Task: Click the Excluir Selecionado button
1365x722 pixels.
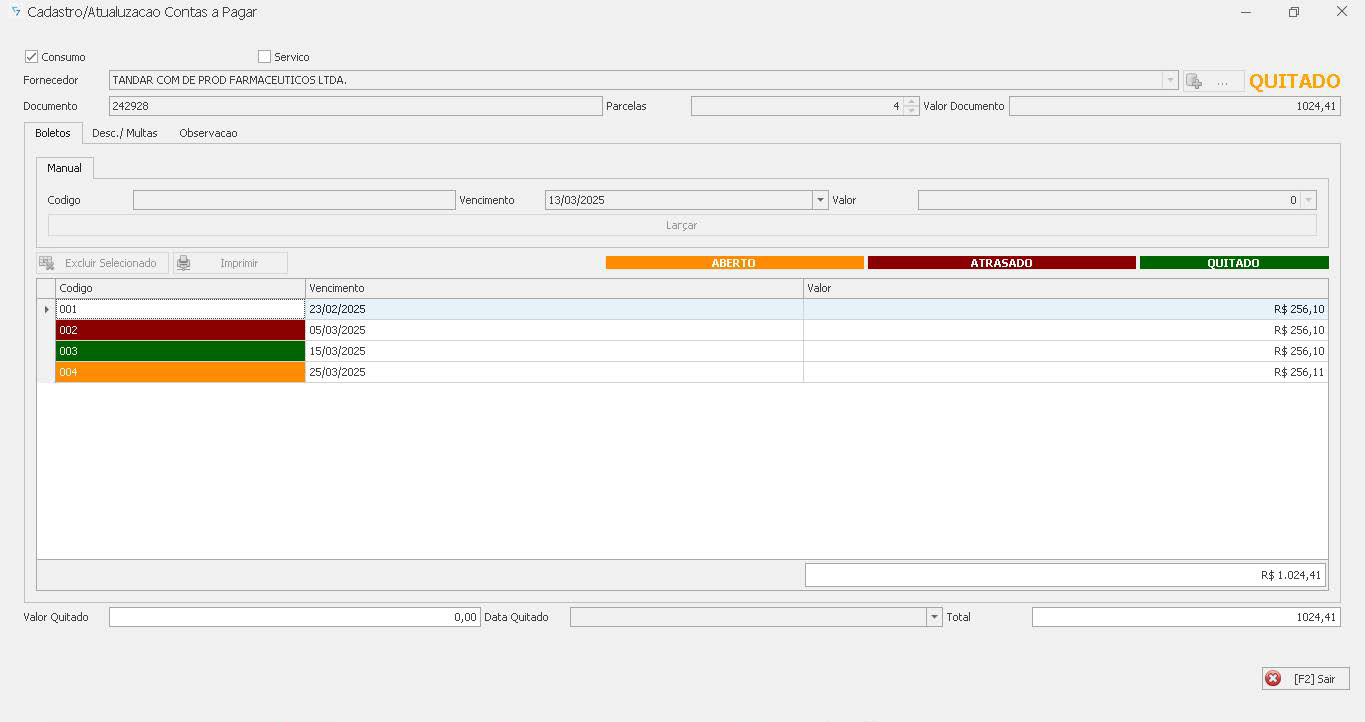Action: [x=102, y=263]
